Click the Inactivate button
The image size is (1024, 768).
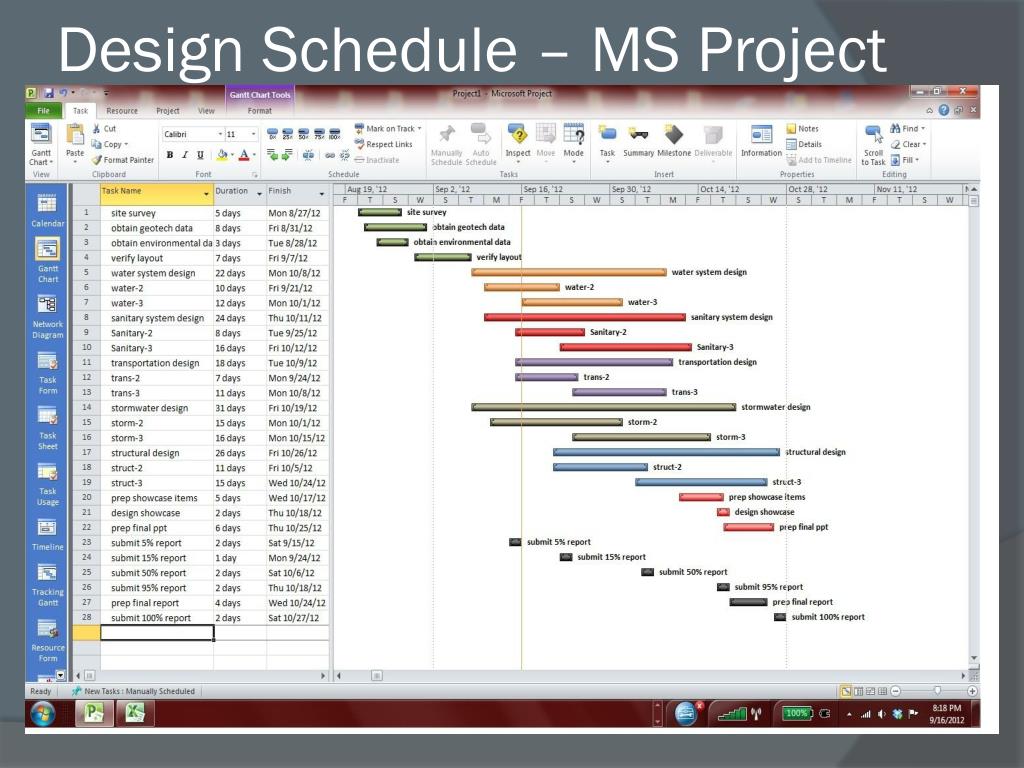pyautogui.click(x=377, y=160)
